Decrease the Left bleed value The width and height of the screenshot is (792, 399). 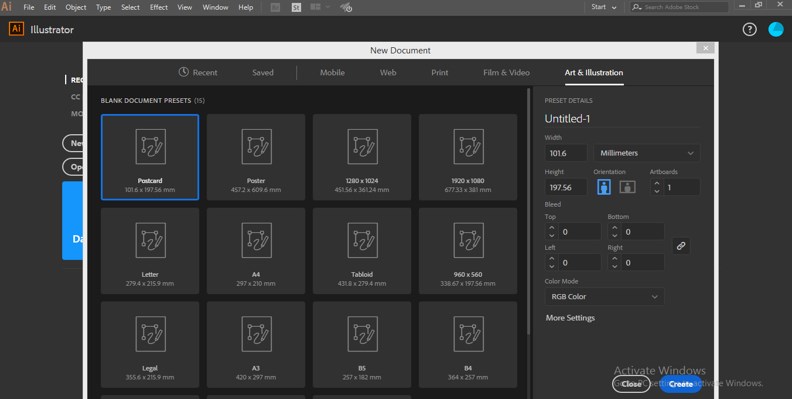(552, 267)
